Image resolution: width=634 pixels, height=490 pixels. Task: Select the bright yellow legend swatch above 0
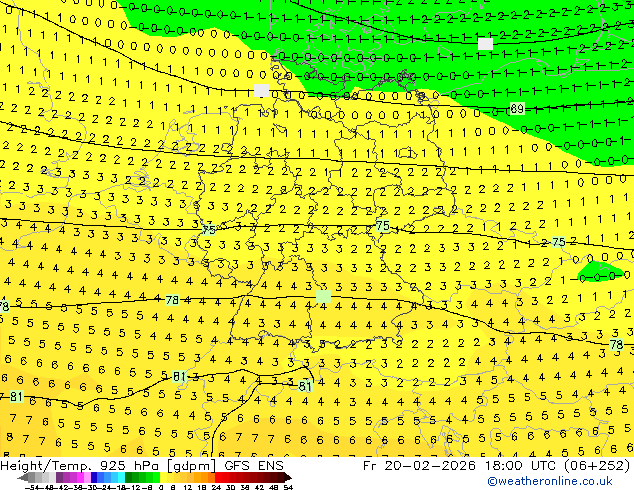pos(164,477)
